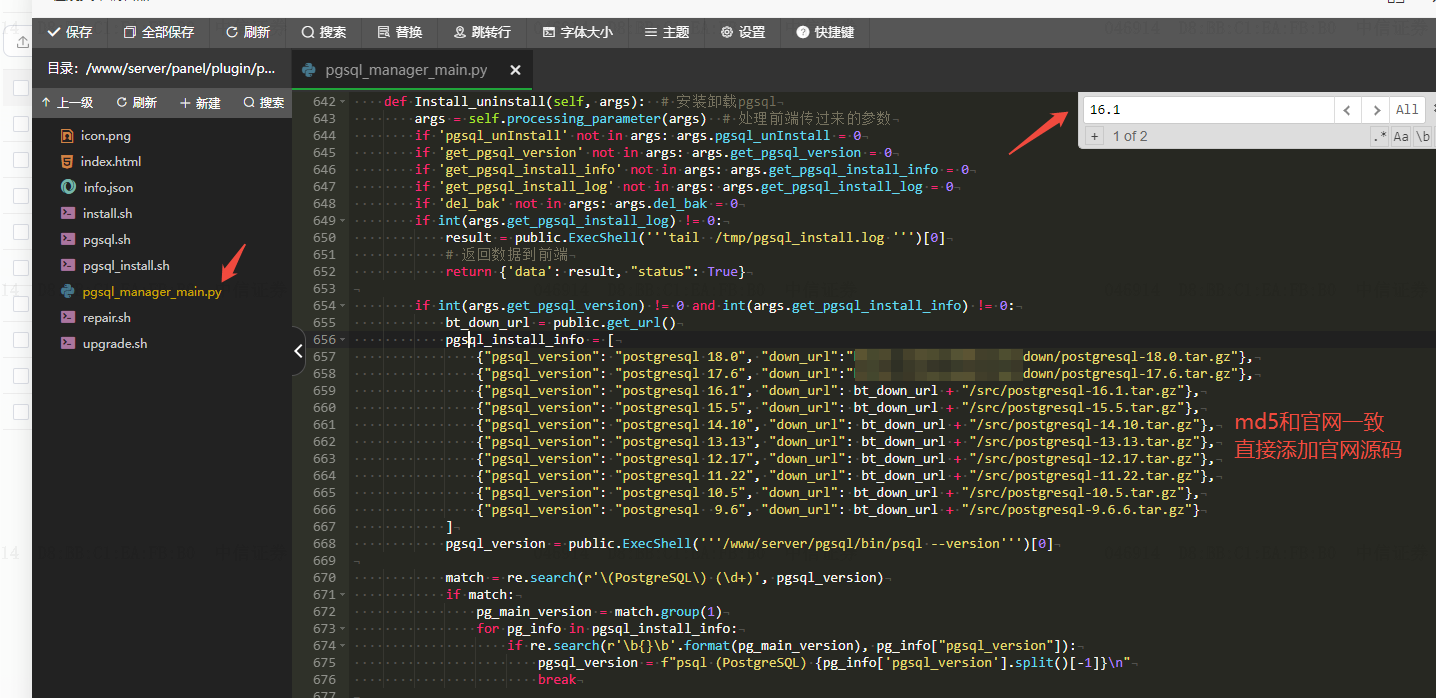Close the pgsql_manager_main.py tab

515,70
